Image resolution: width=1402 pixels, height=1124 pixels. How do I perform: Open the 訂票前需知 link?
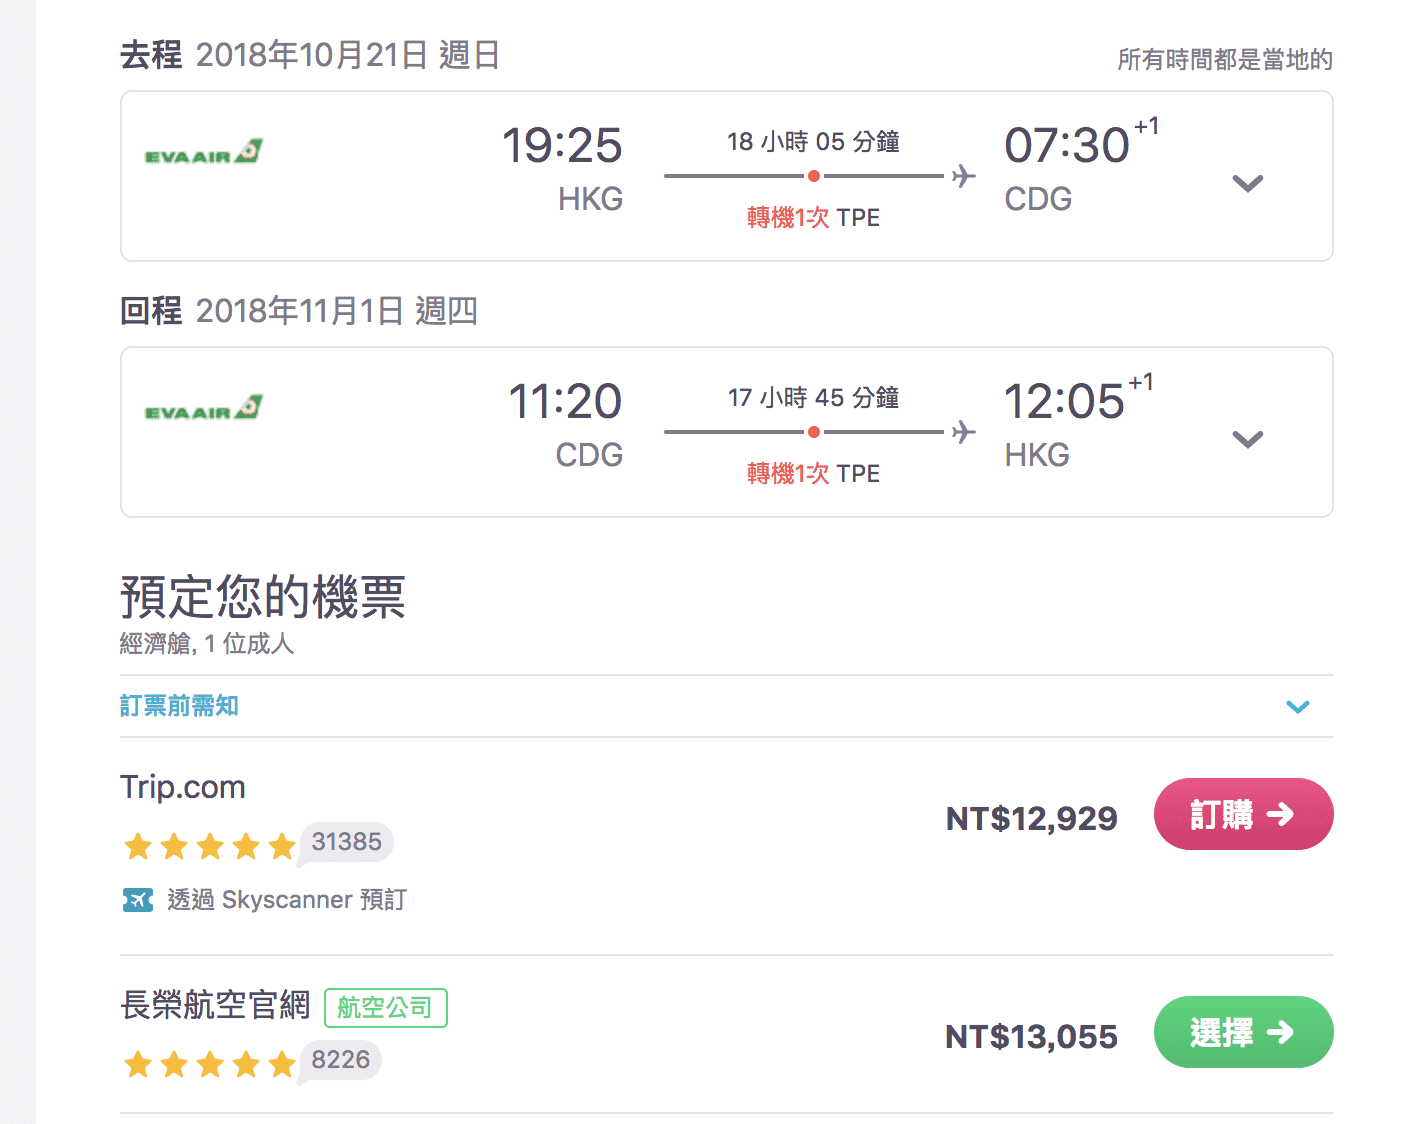[179, 706]
